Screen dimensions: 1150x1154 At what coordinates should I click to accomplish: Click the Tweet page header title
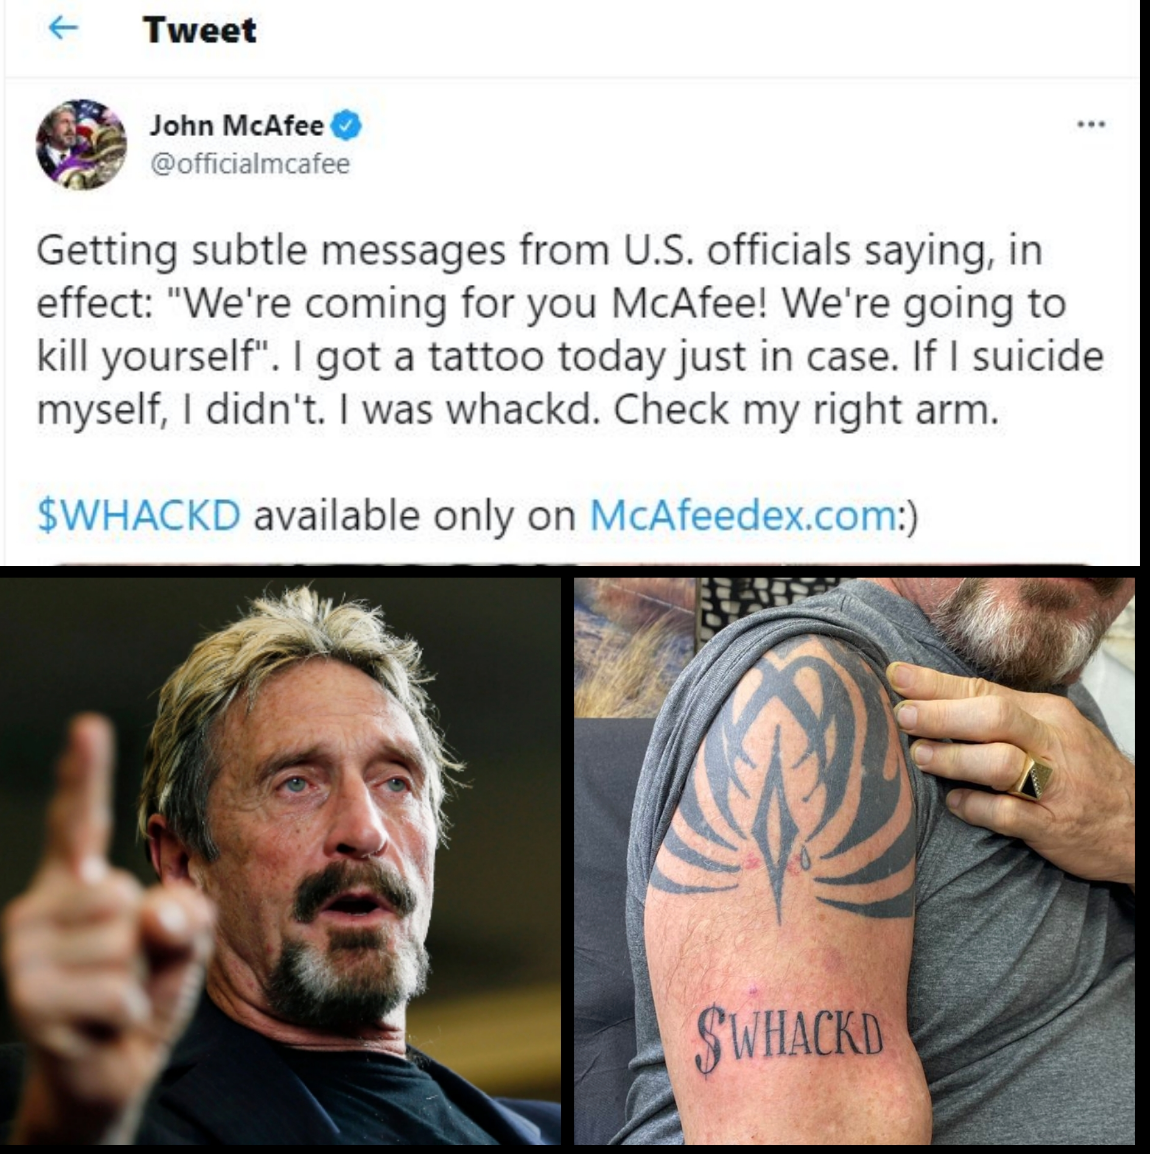(x=200, y=30)
